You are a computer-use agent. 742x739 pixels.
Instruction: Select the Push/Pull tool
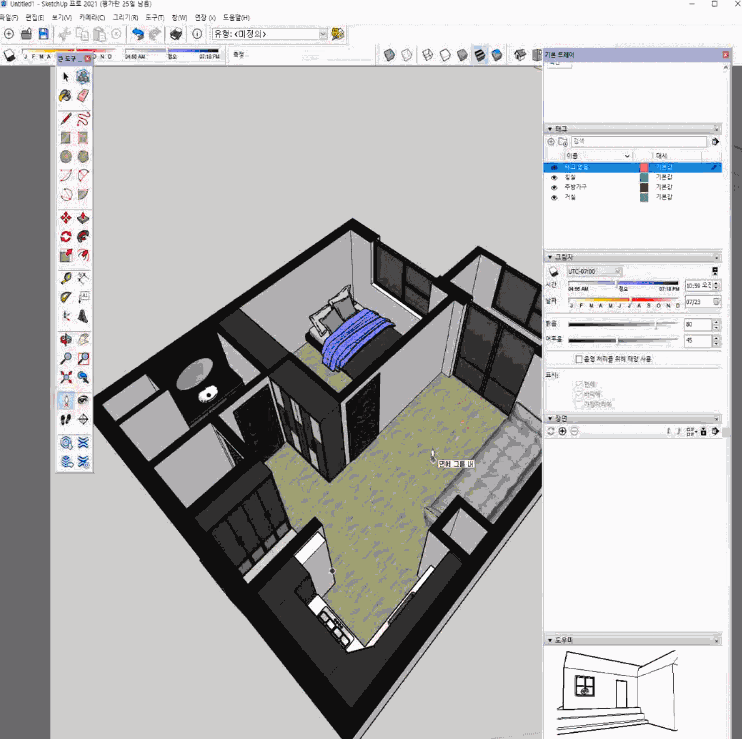(x=83, y=218)
